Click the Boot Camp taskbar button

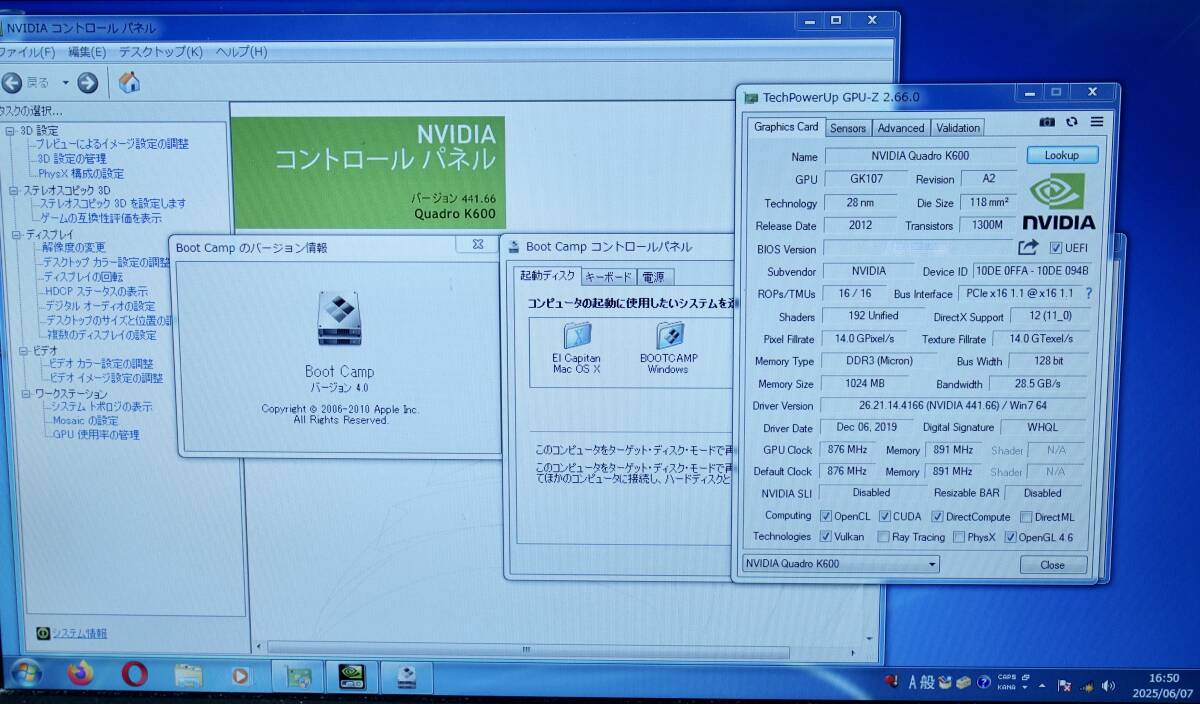pos(406,676)
